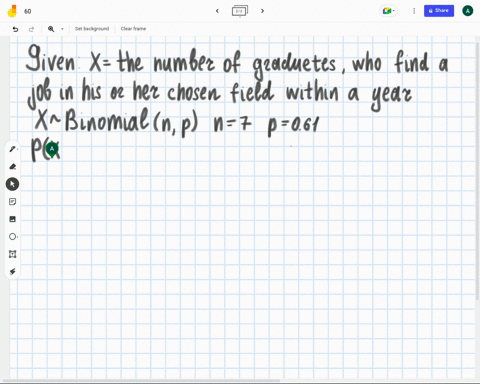Redo the last action
Image resolution: width=480 pixels, height=384 pixels.
[x=31, y=29]
